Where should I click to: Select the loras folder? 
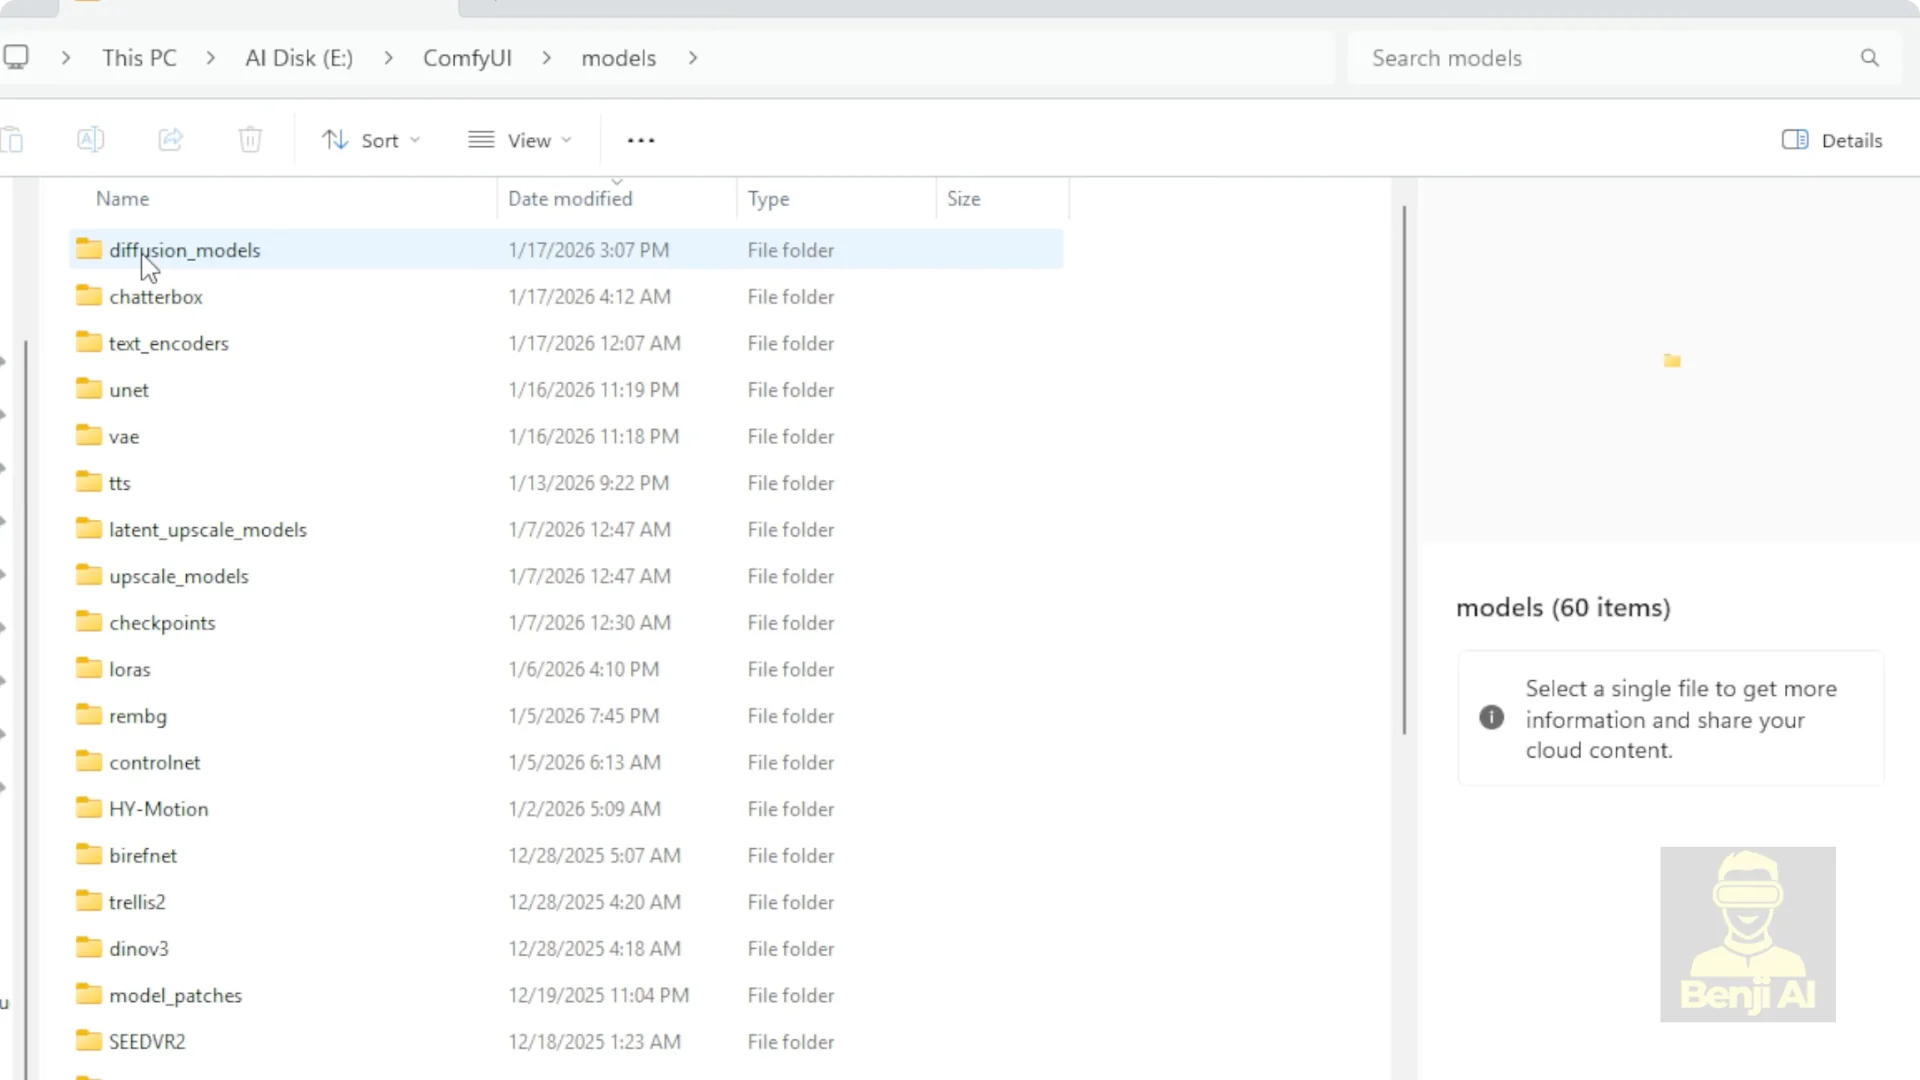[130, 670]
